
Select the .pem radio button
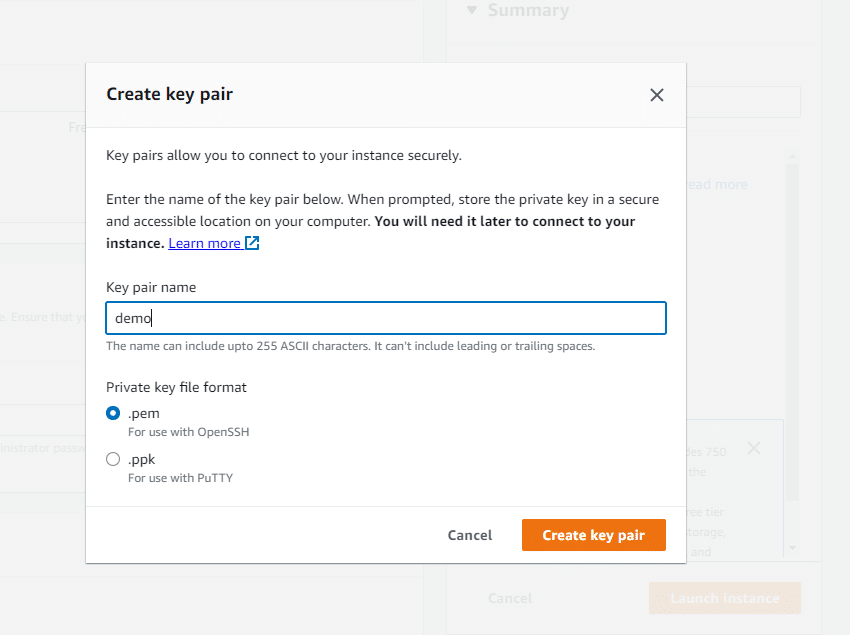tap(113, 413)
